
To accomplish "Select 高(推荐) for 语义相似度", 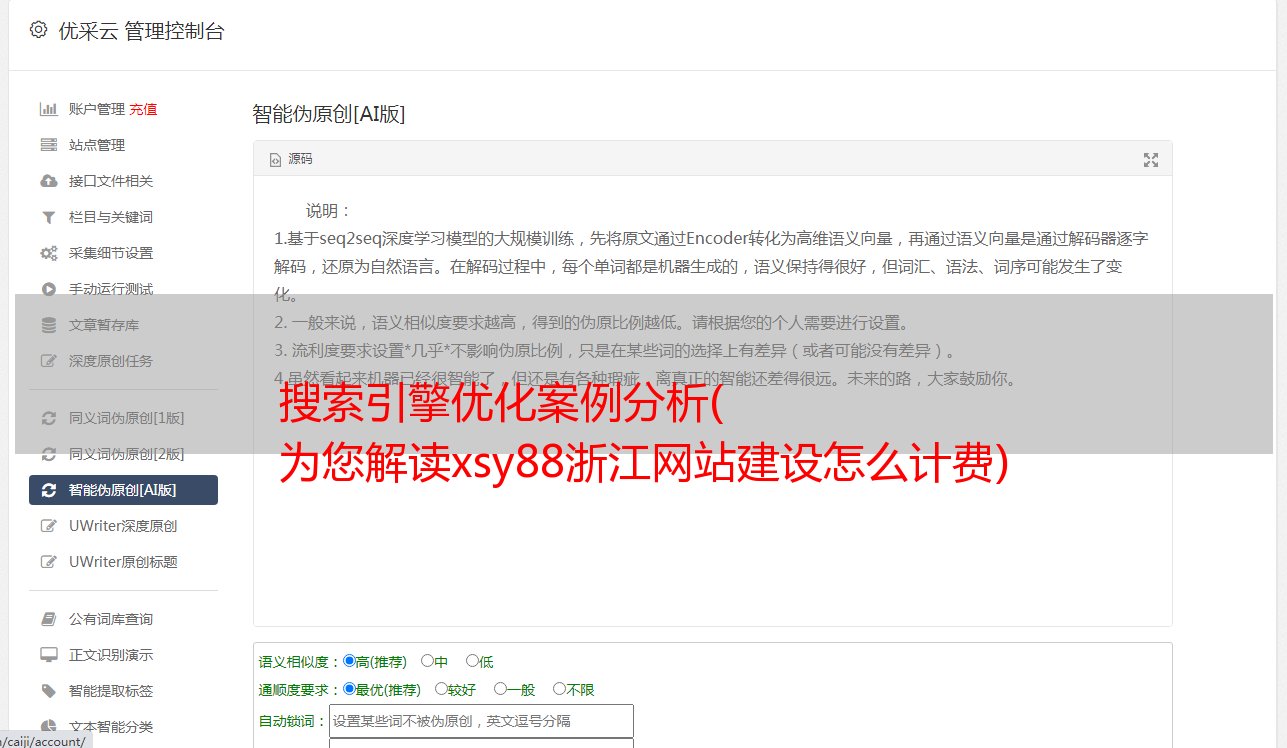I will tap(349, 661).
